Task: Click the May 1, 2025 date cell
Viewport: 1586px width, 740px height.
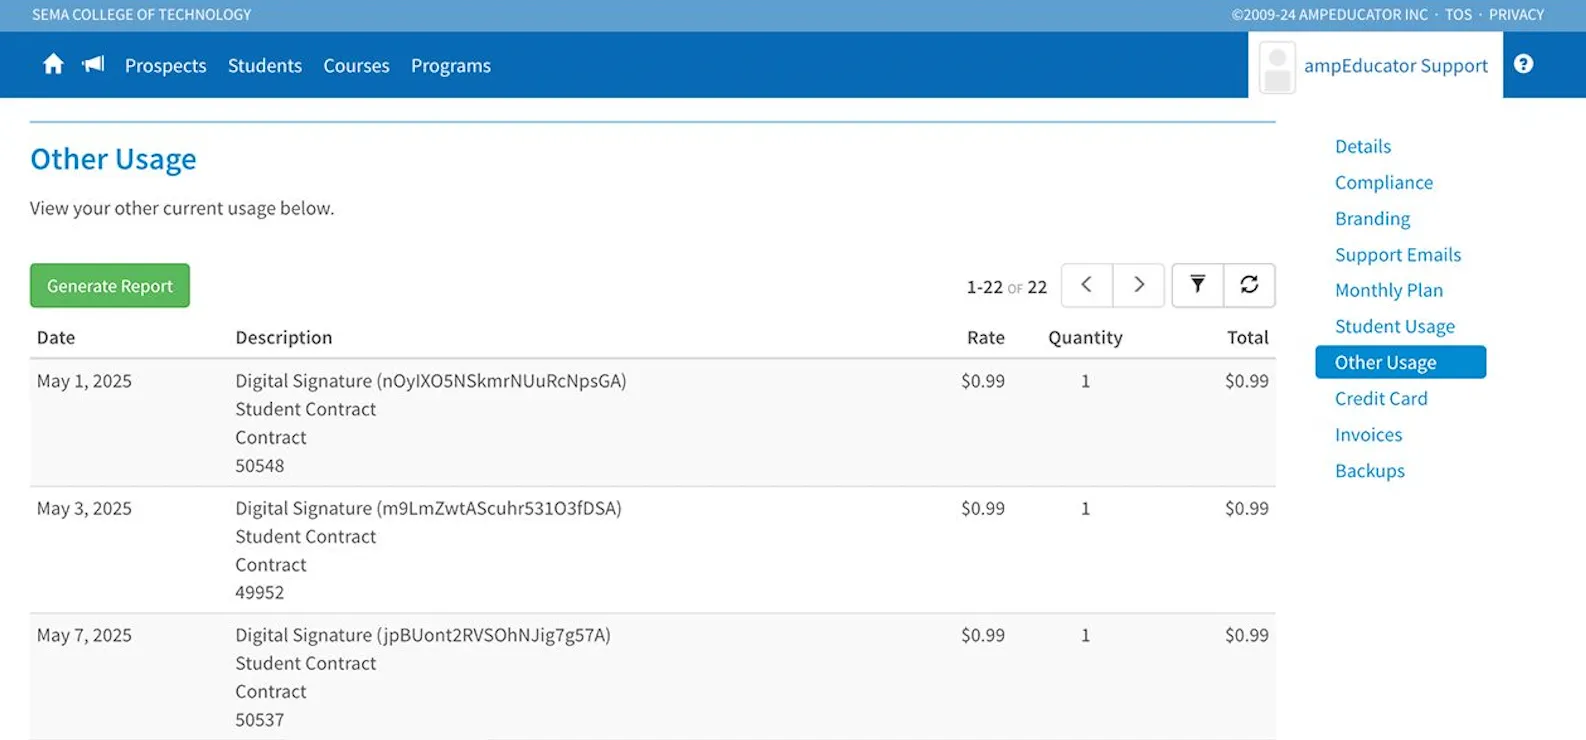Action: click(x=84, y=381)
